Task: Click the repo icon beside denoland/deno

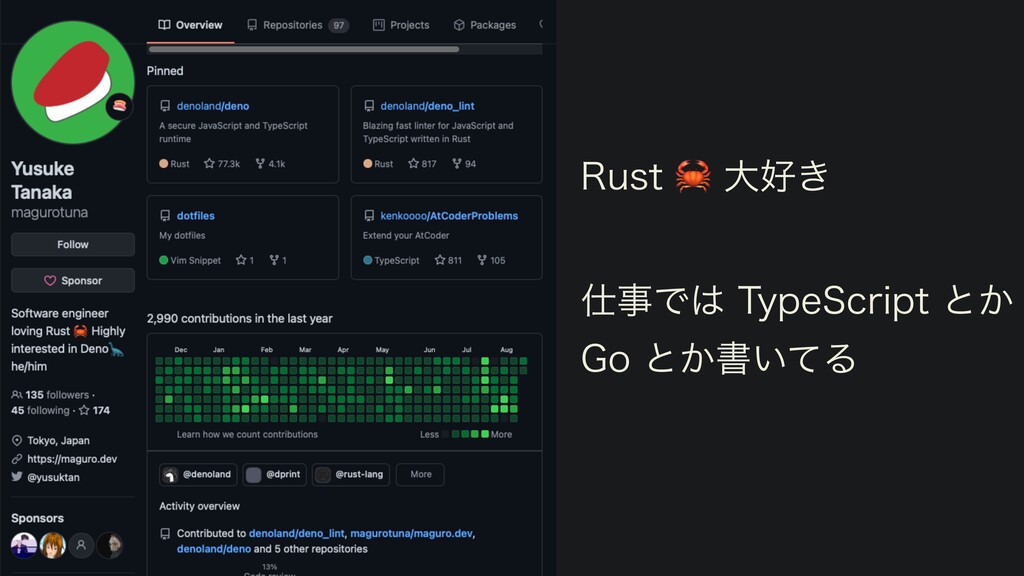Action: pyautogui.click(x=165, y=106)
